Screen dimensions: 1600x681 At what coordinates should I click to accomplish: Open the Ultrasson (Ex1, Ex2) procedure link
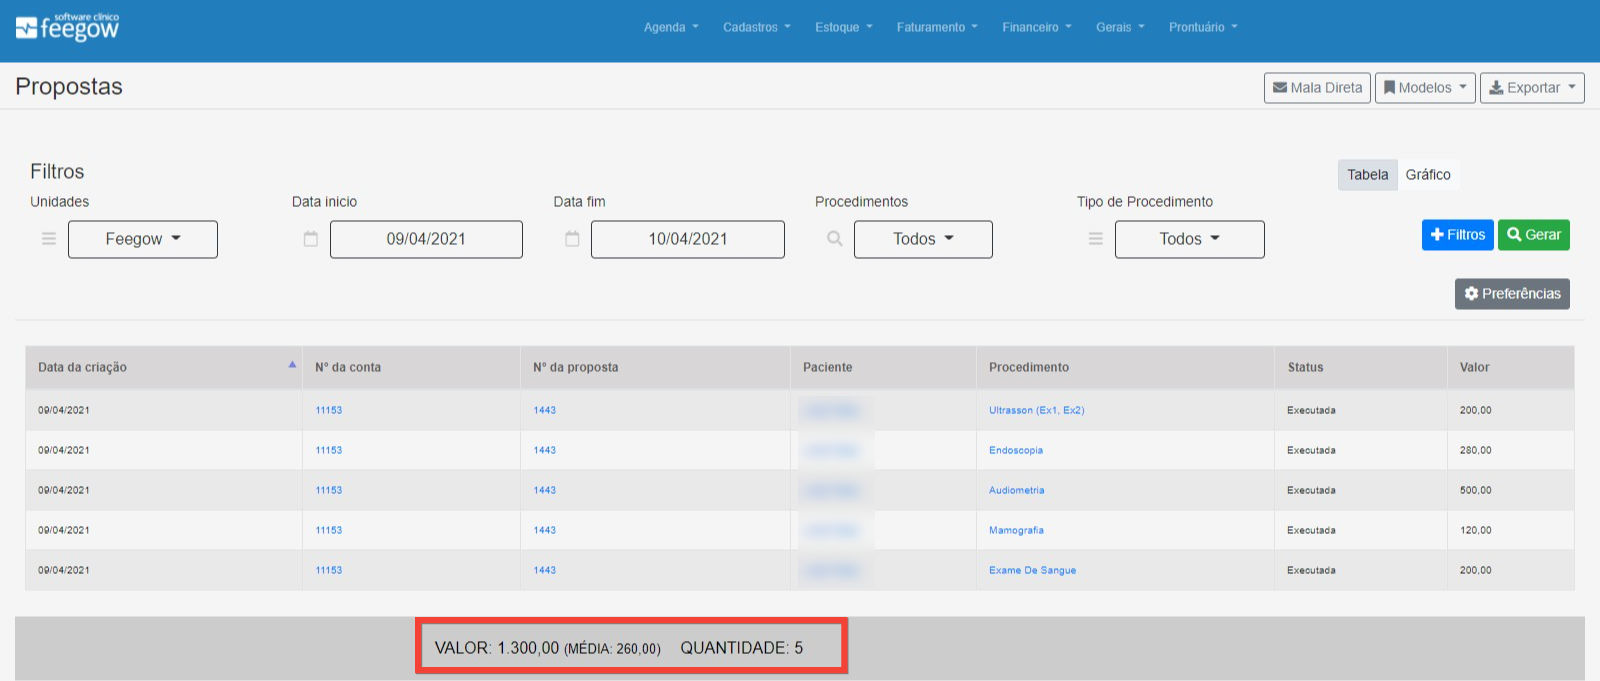[x=1037, y=410]
